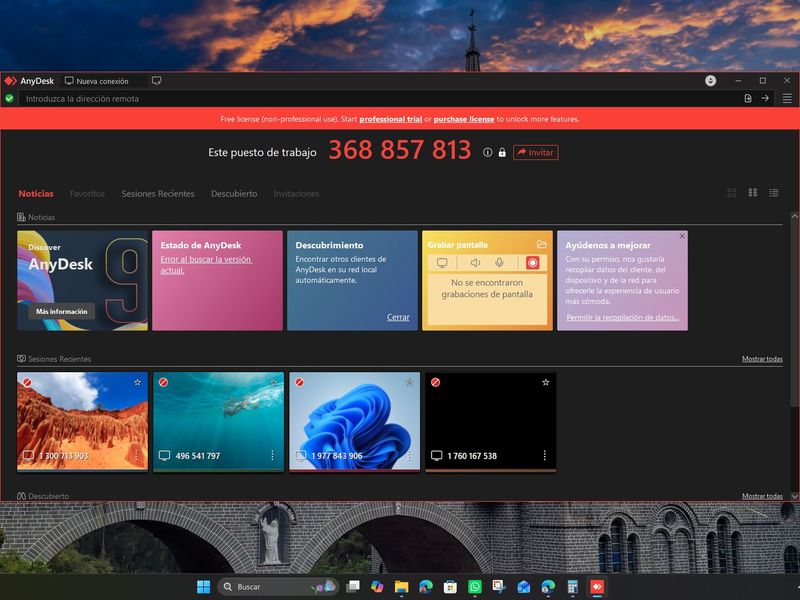This screenshot has width=800, height=600.
Task: Click the green connection status icon
Action: [9, 98]
